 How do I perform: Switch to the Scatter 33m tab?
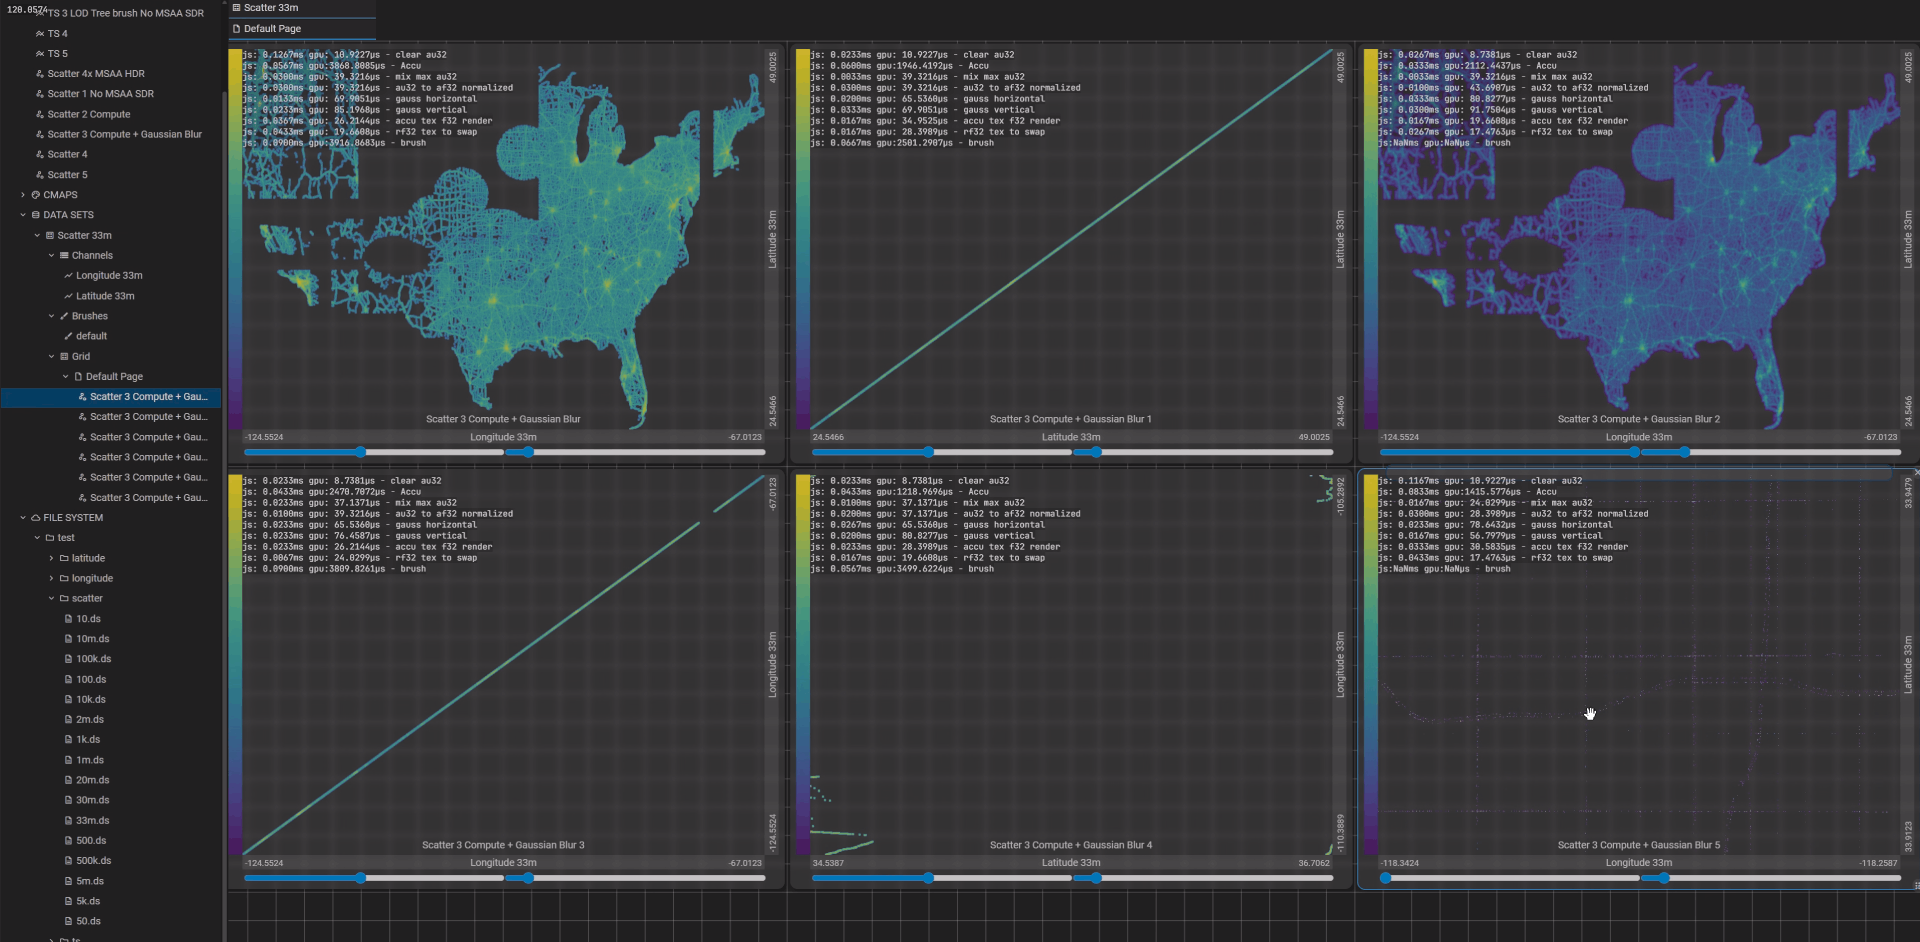click(x=270, y=8)
